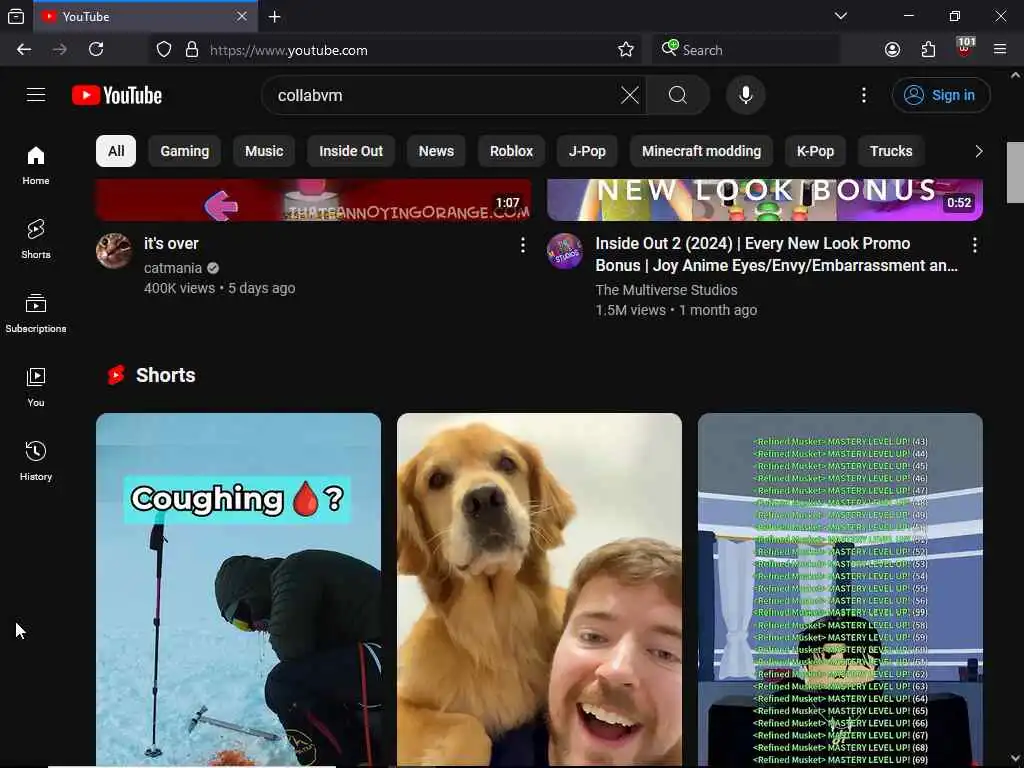Show site security lock info
Viewport: 1024px width, 768px height.
[191, 50]
